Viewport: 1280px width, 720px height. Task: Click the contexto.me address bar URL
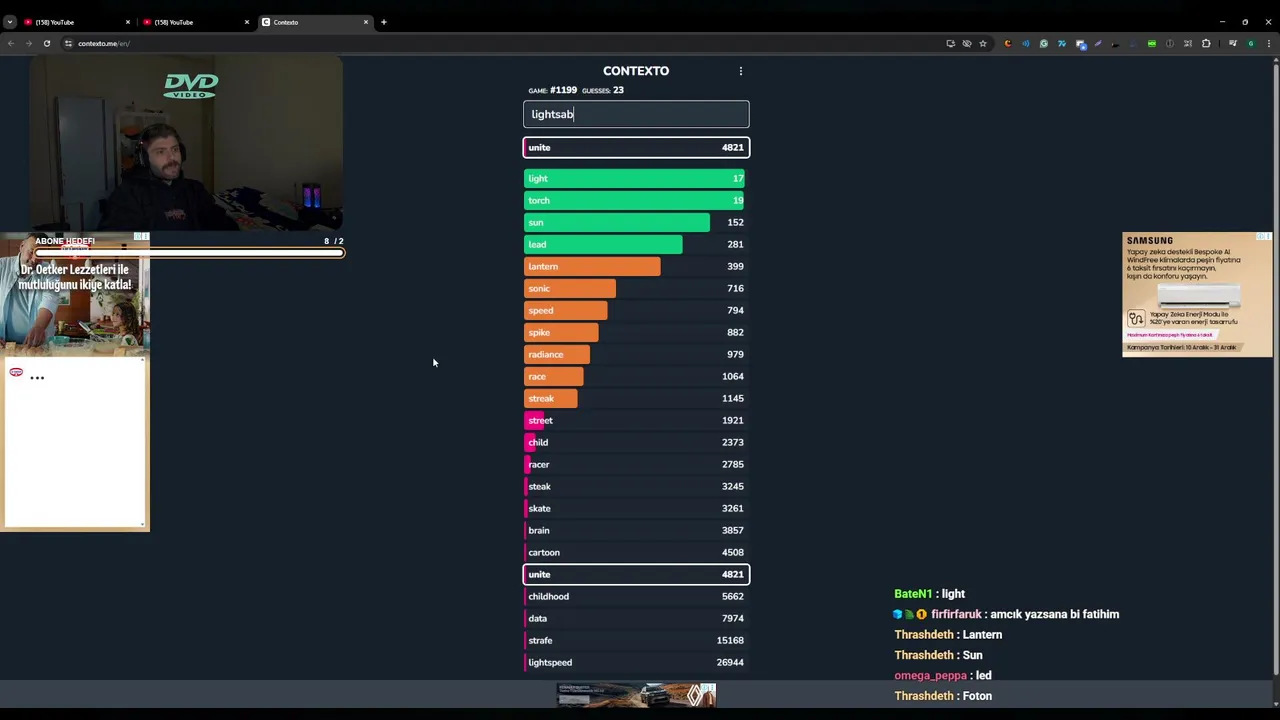click(x=104, y=43)
